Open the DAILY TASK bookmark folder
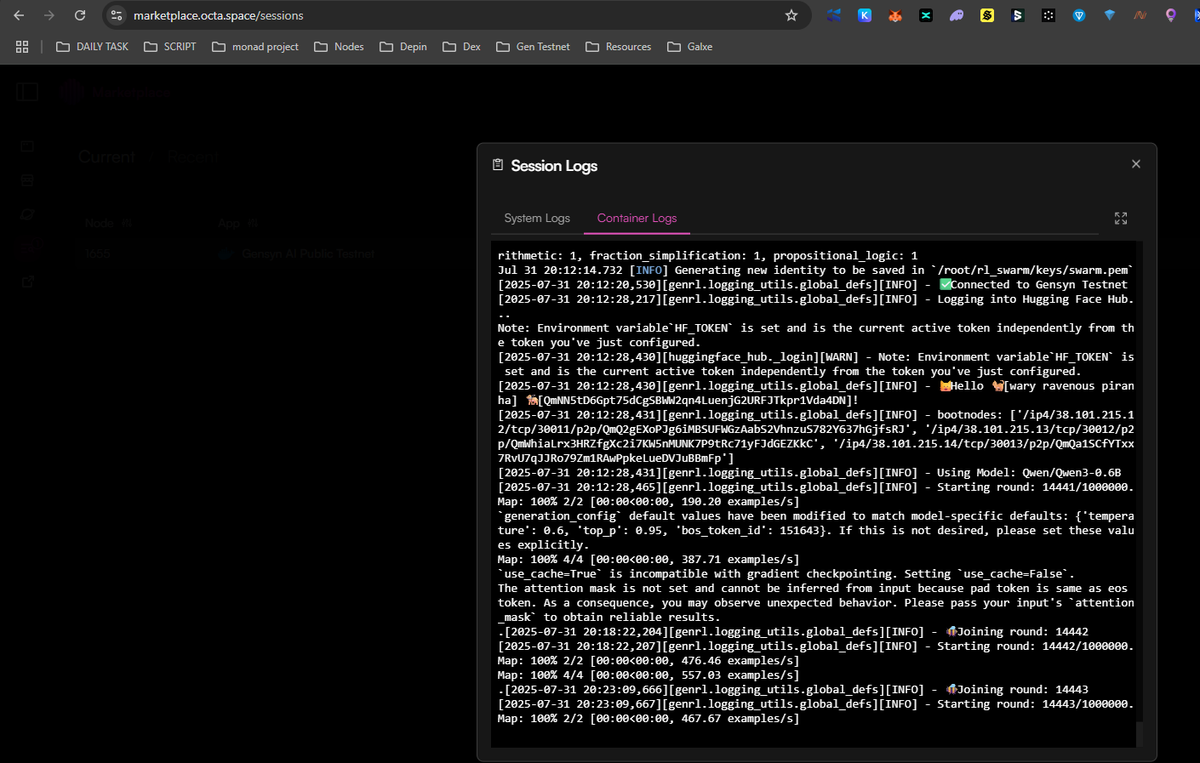The width and height of the screenshot is (1200, 763). click(x=92, y=46)
